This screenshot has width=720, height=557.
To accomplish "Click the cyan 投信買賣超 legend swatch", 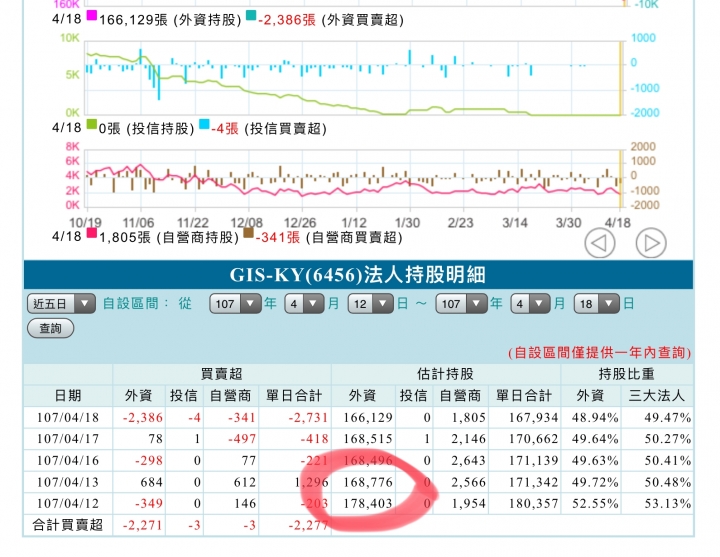I will pos(204,124).
